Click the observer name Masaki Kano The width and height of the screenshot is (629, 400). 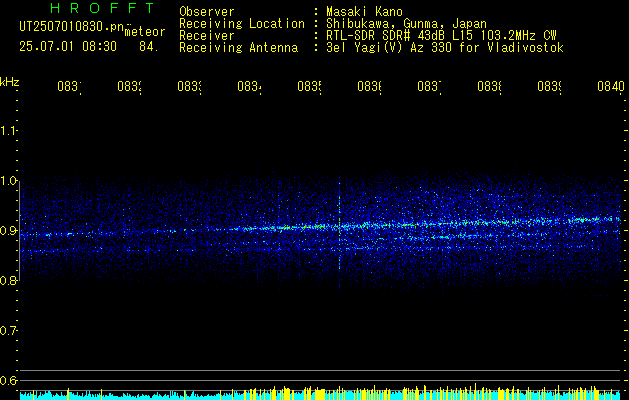(x=364, y=12)
